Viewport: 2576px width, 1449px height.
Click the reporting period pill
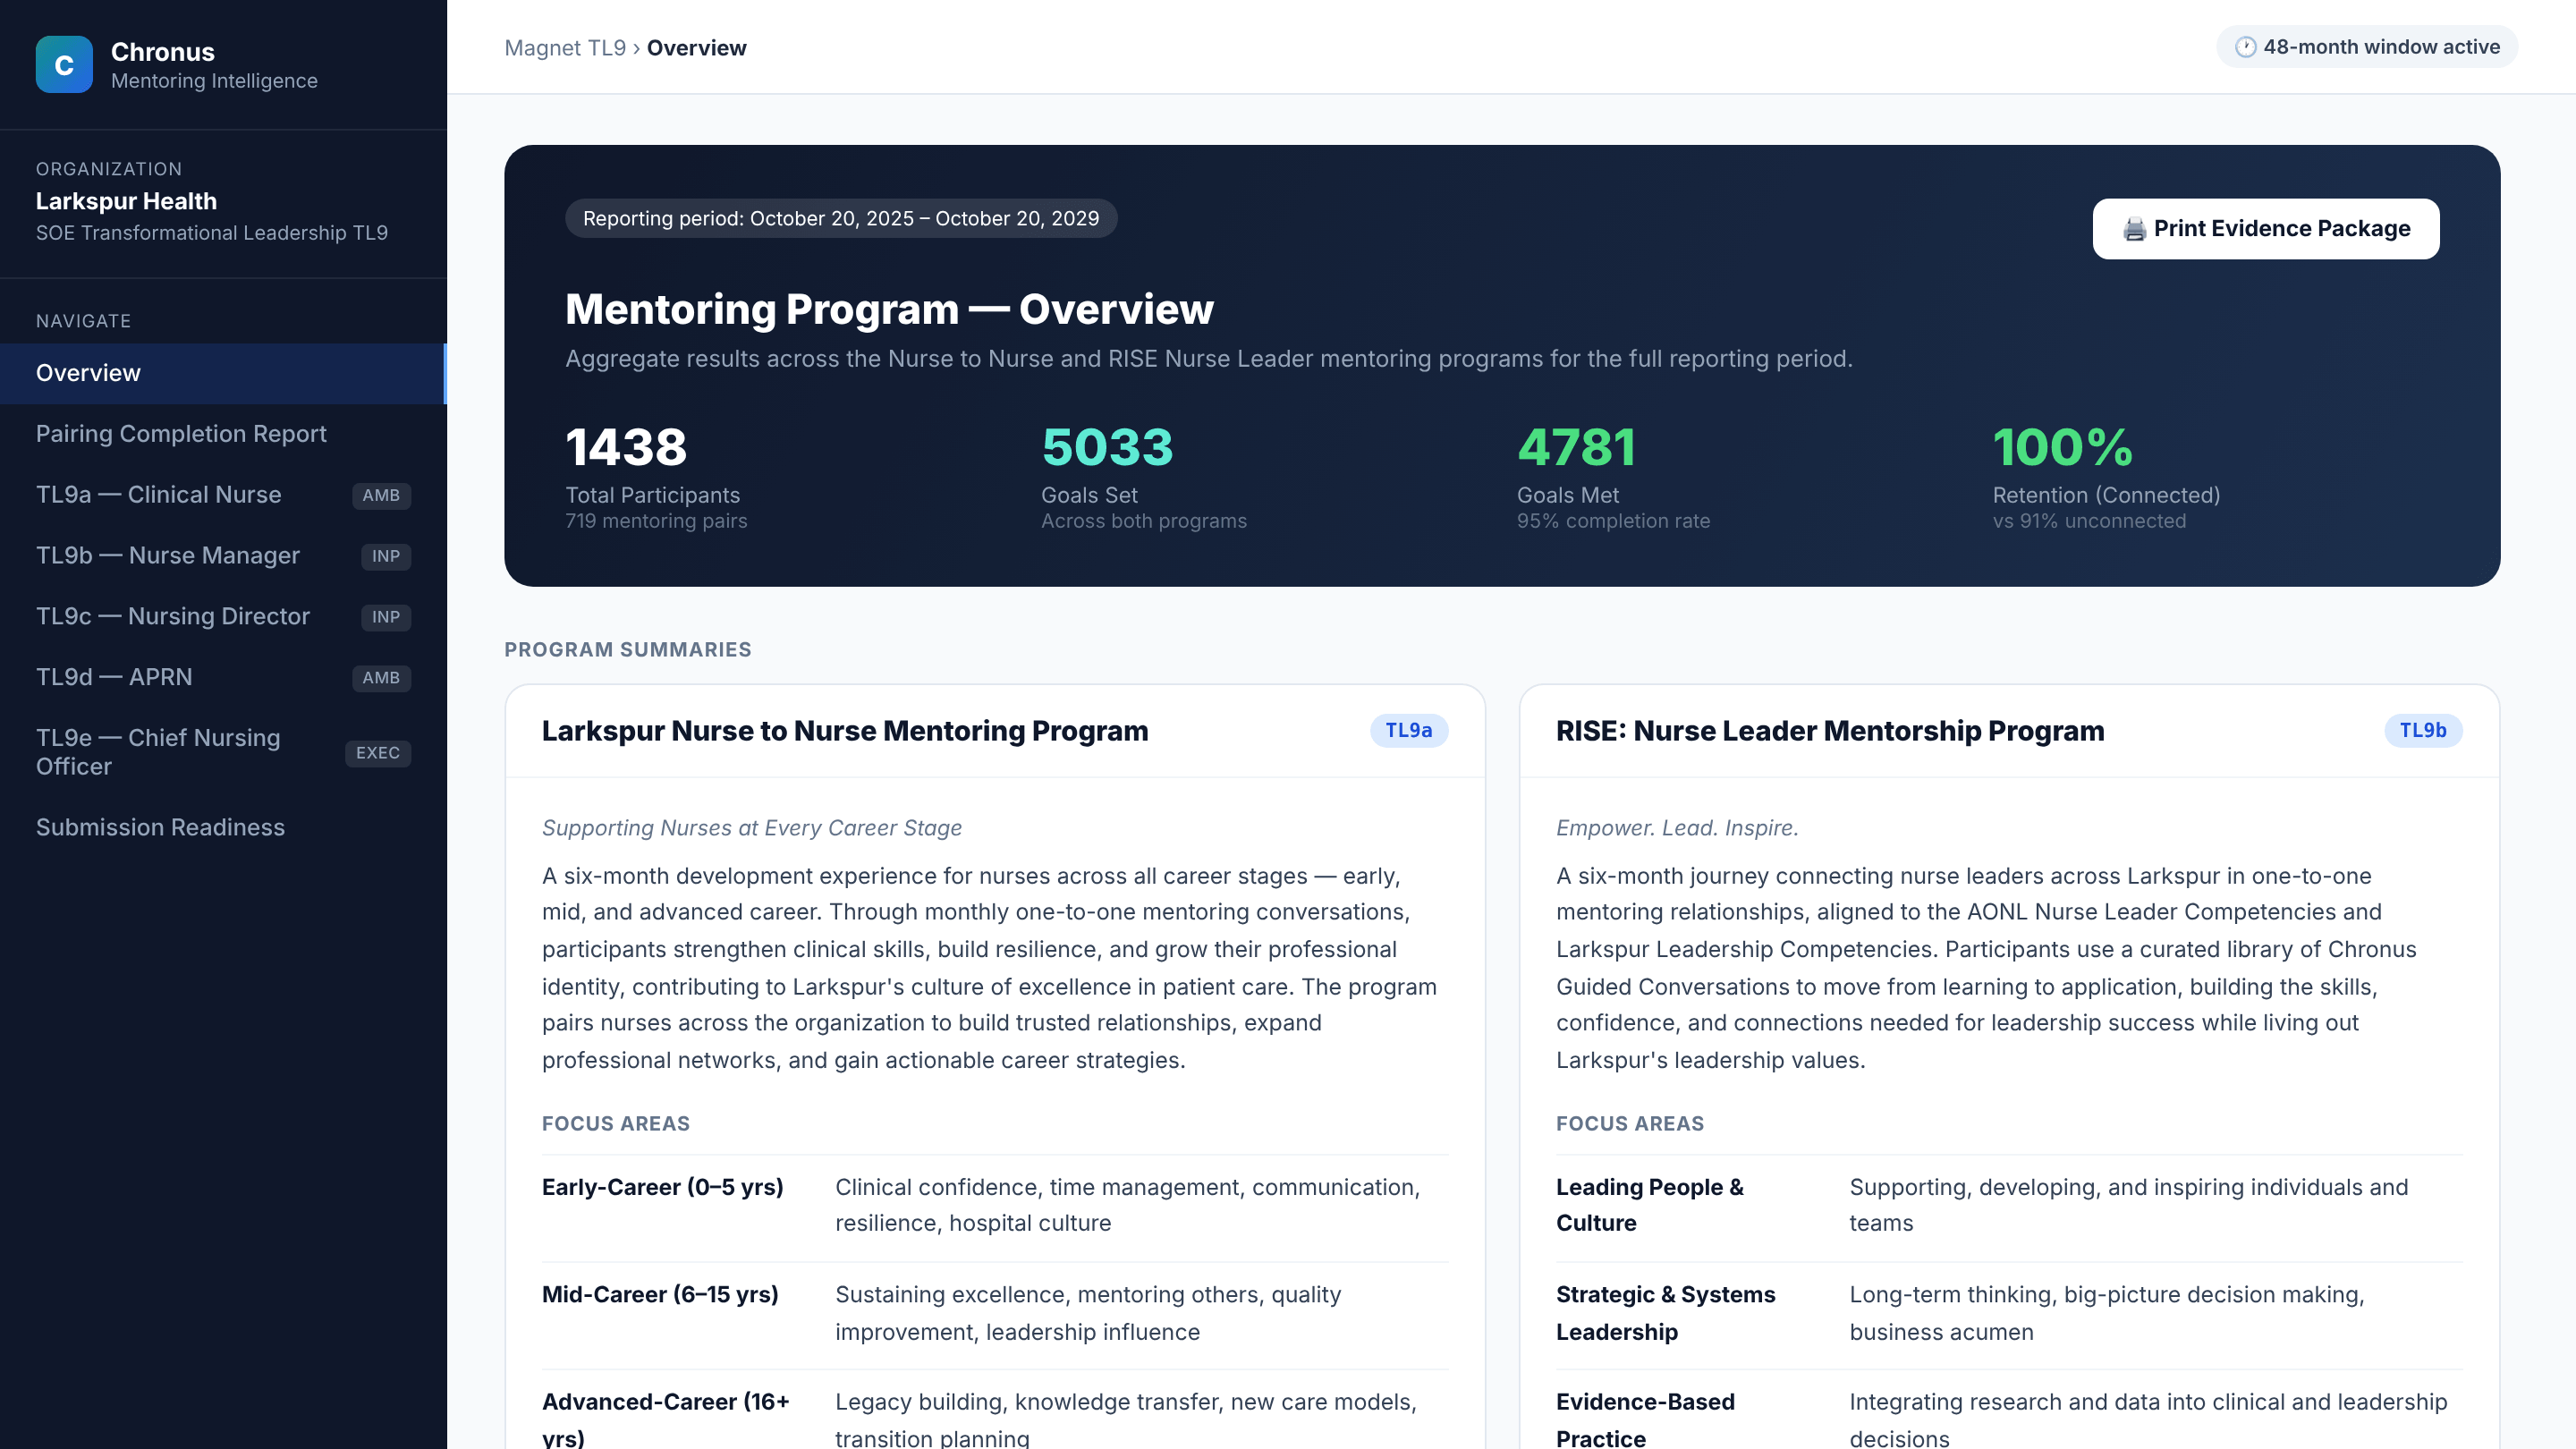tap(840, 218)
